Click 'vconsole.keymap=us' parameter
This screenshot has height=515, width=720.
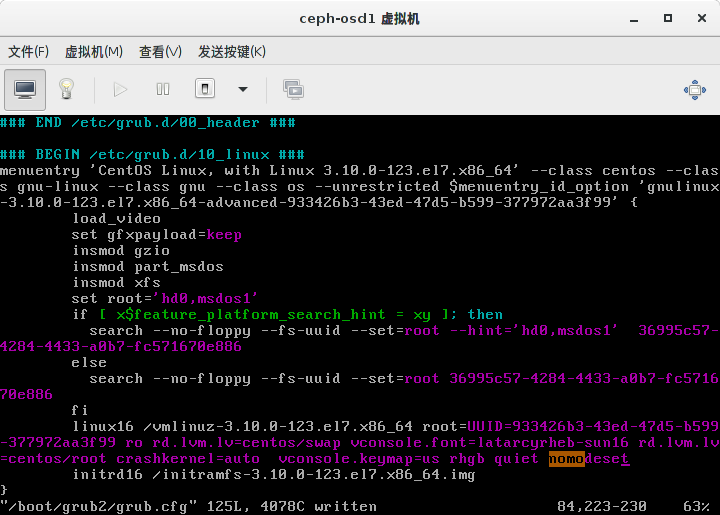coord(359,459)
